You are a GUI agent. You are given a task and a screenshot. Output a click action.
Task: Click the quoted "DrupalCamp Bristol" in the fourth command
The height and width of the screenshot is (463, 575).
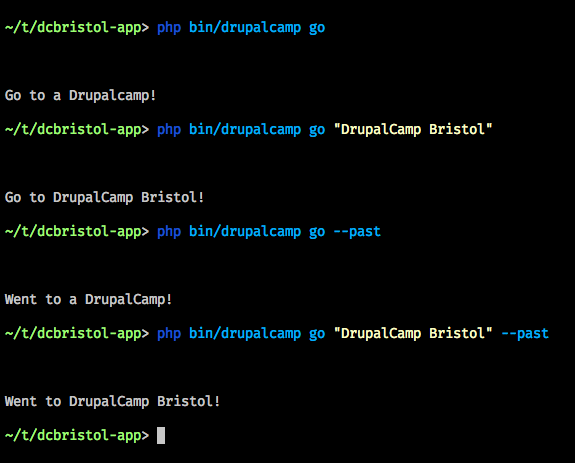pos(413,333)
